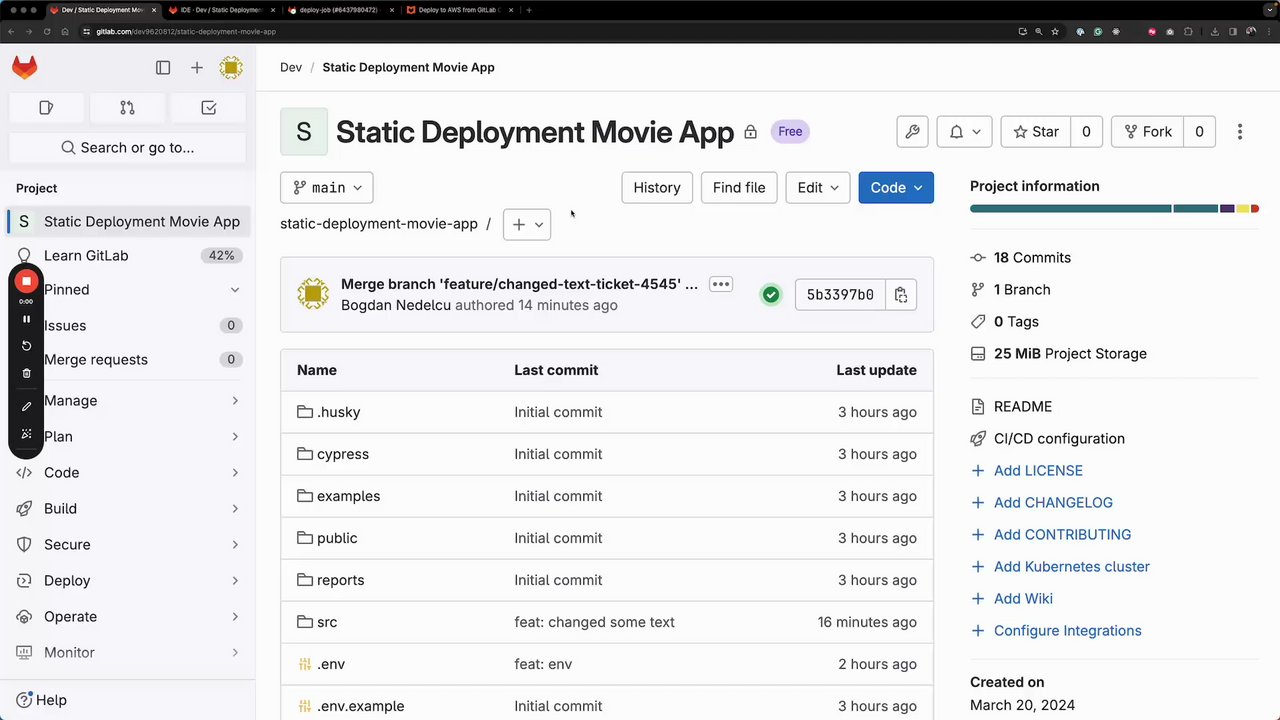Click the GitLab logo in the sidebar
Screen dimensions: 1280x720
[x=25, y=67]
